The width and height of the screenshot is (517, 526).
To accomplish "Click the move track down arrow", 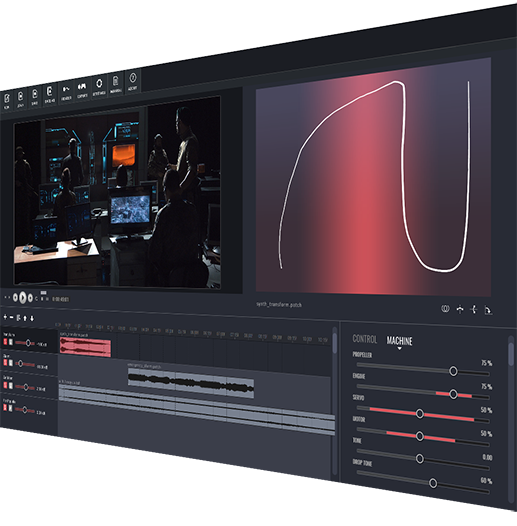I will pos(32,318).
